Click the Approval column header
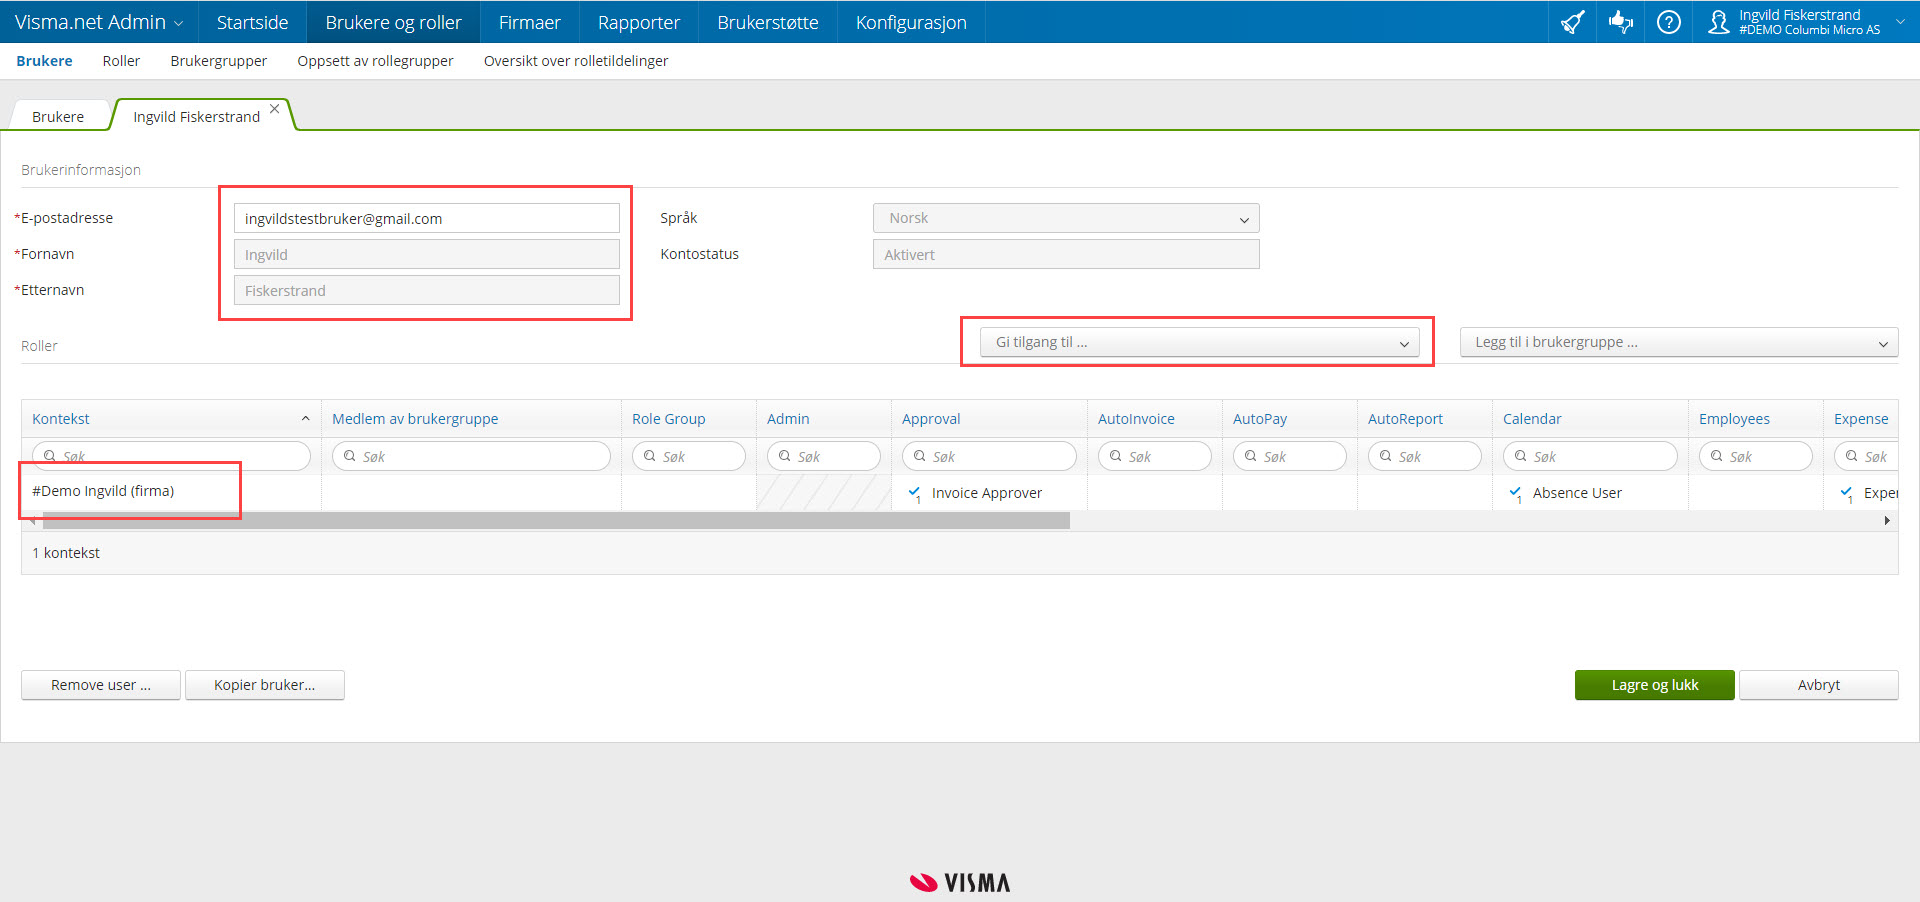 (x=931, y=419)
